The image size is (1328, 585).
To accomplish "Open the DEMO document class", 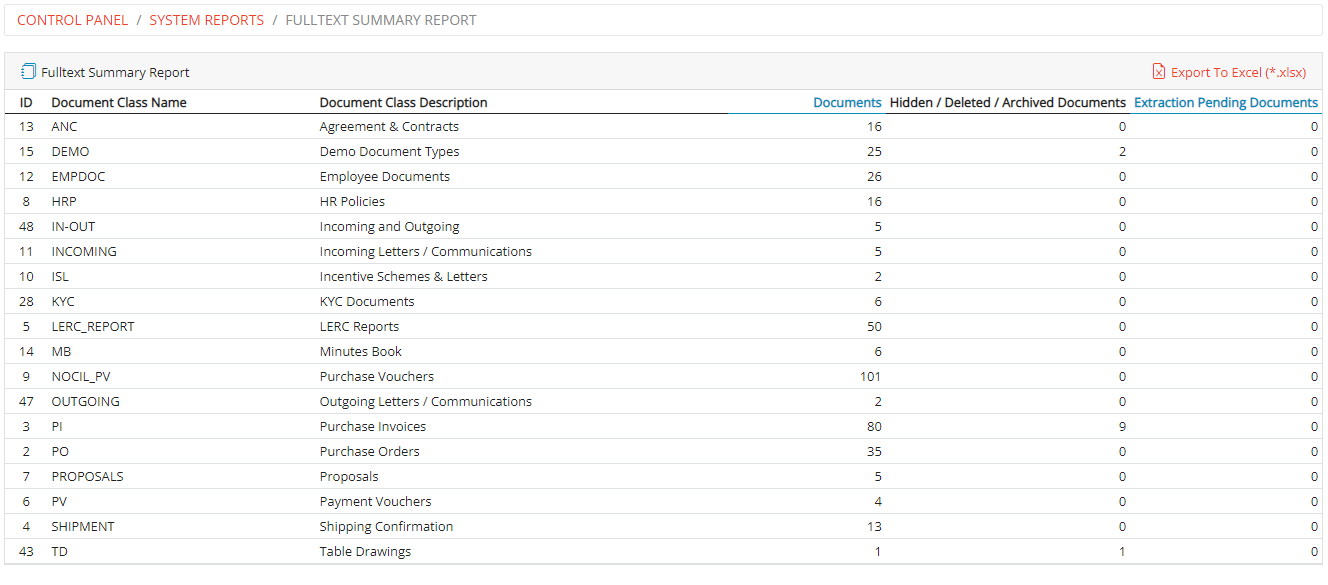I will point(71,151).
